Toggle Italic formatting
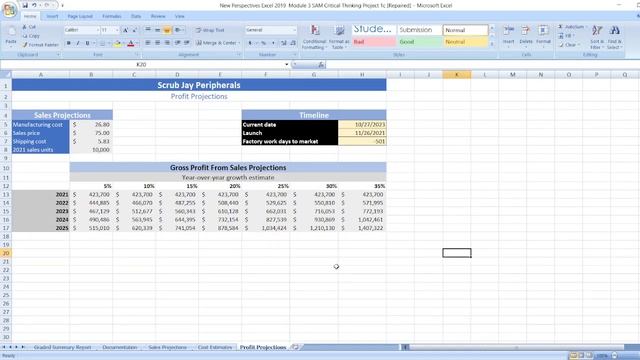This screenshot has width=640, height=360. tap(78, 43)
